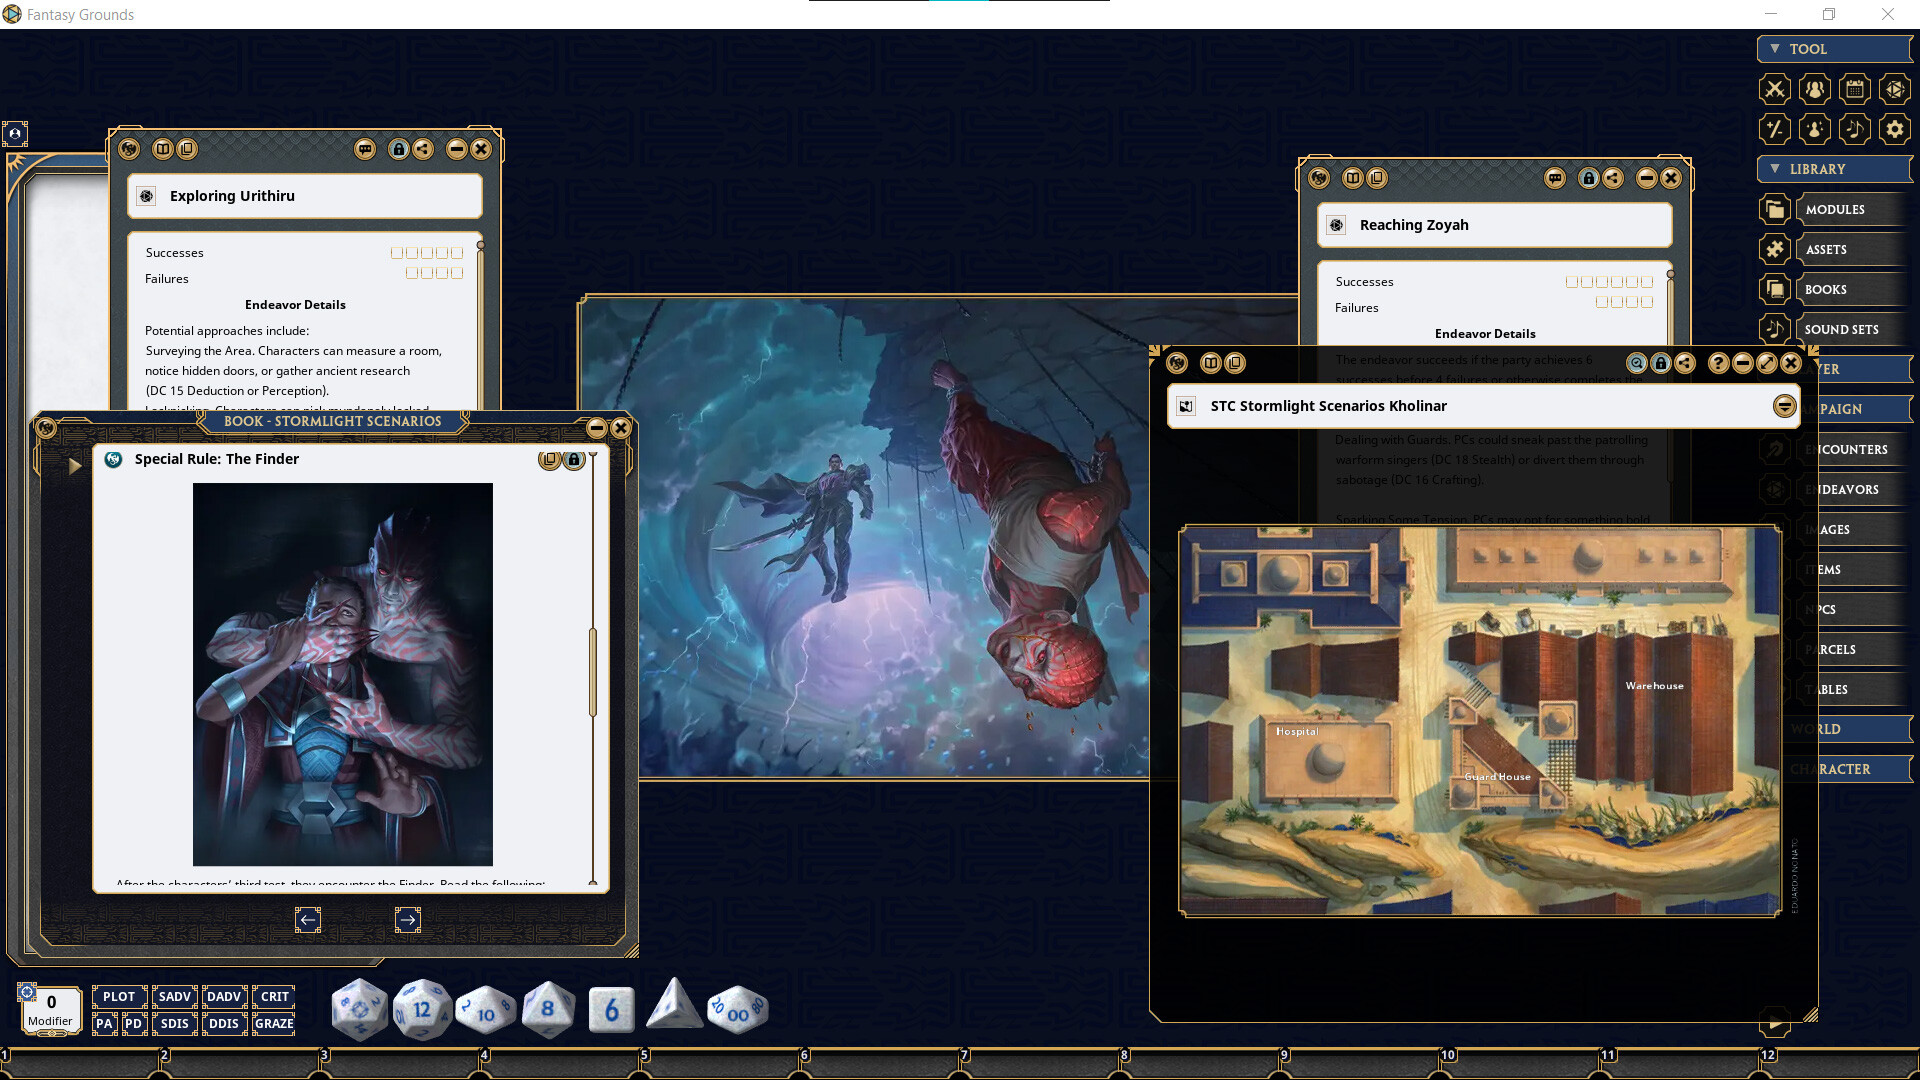Open the Effects tool icon

1815,129
